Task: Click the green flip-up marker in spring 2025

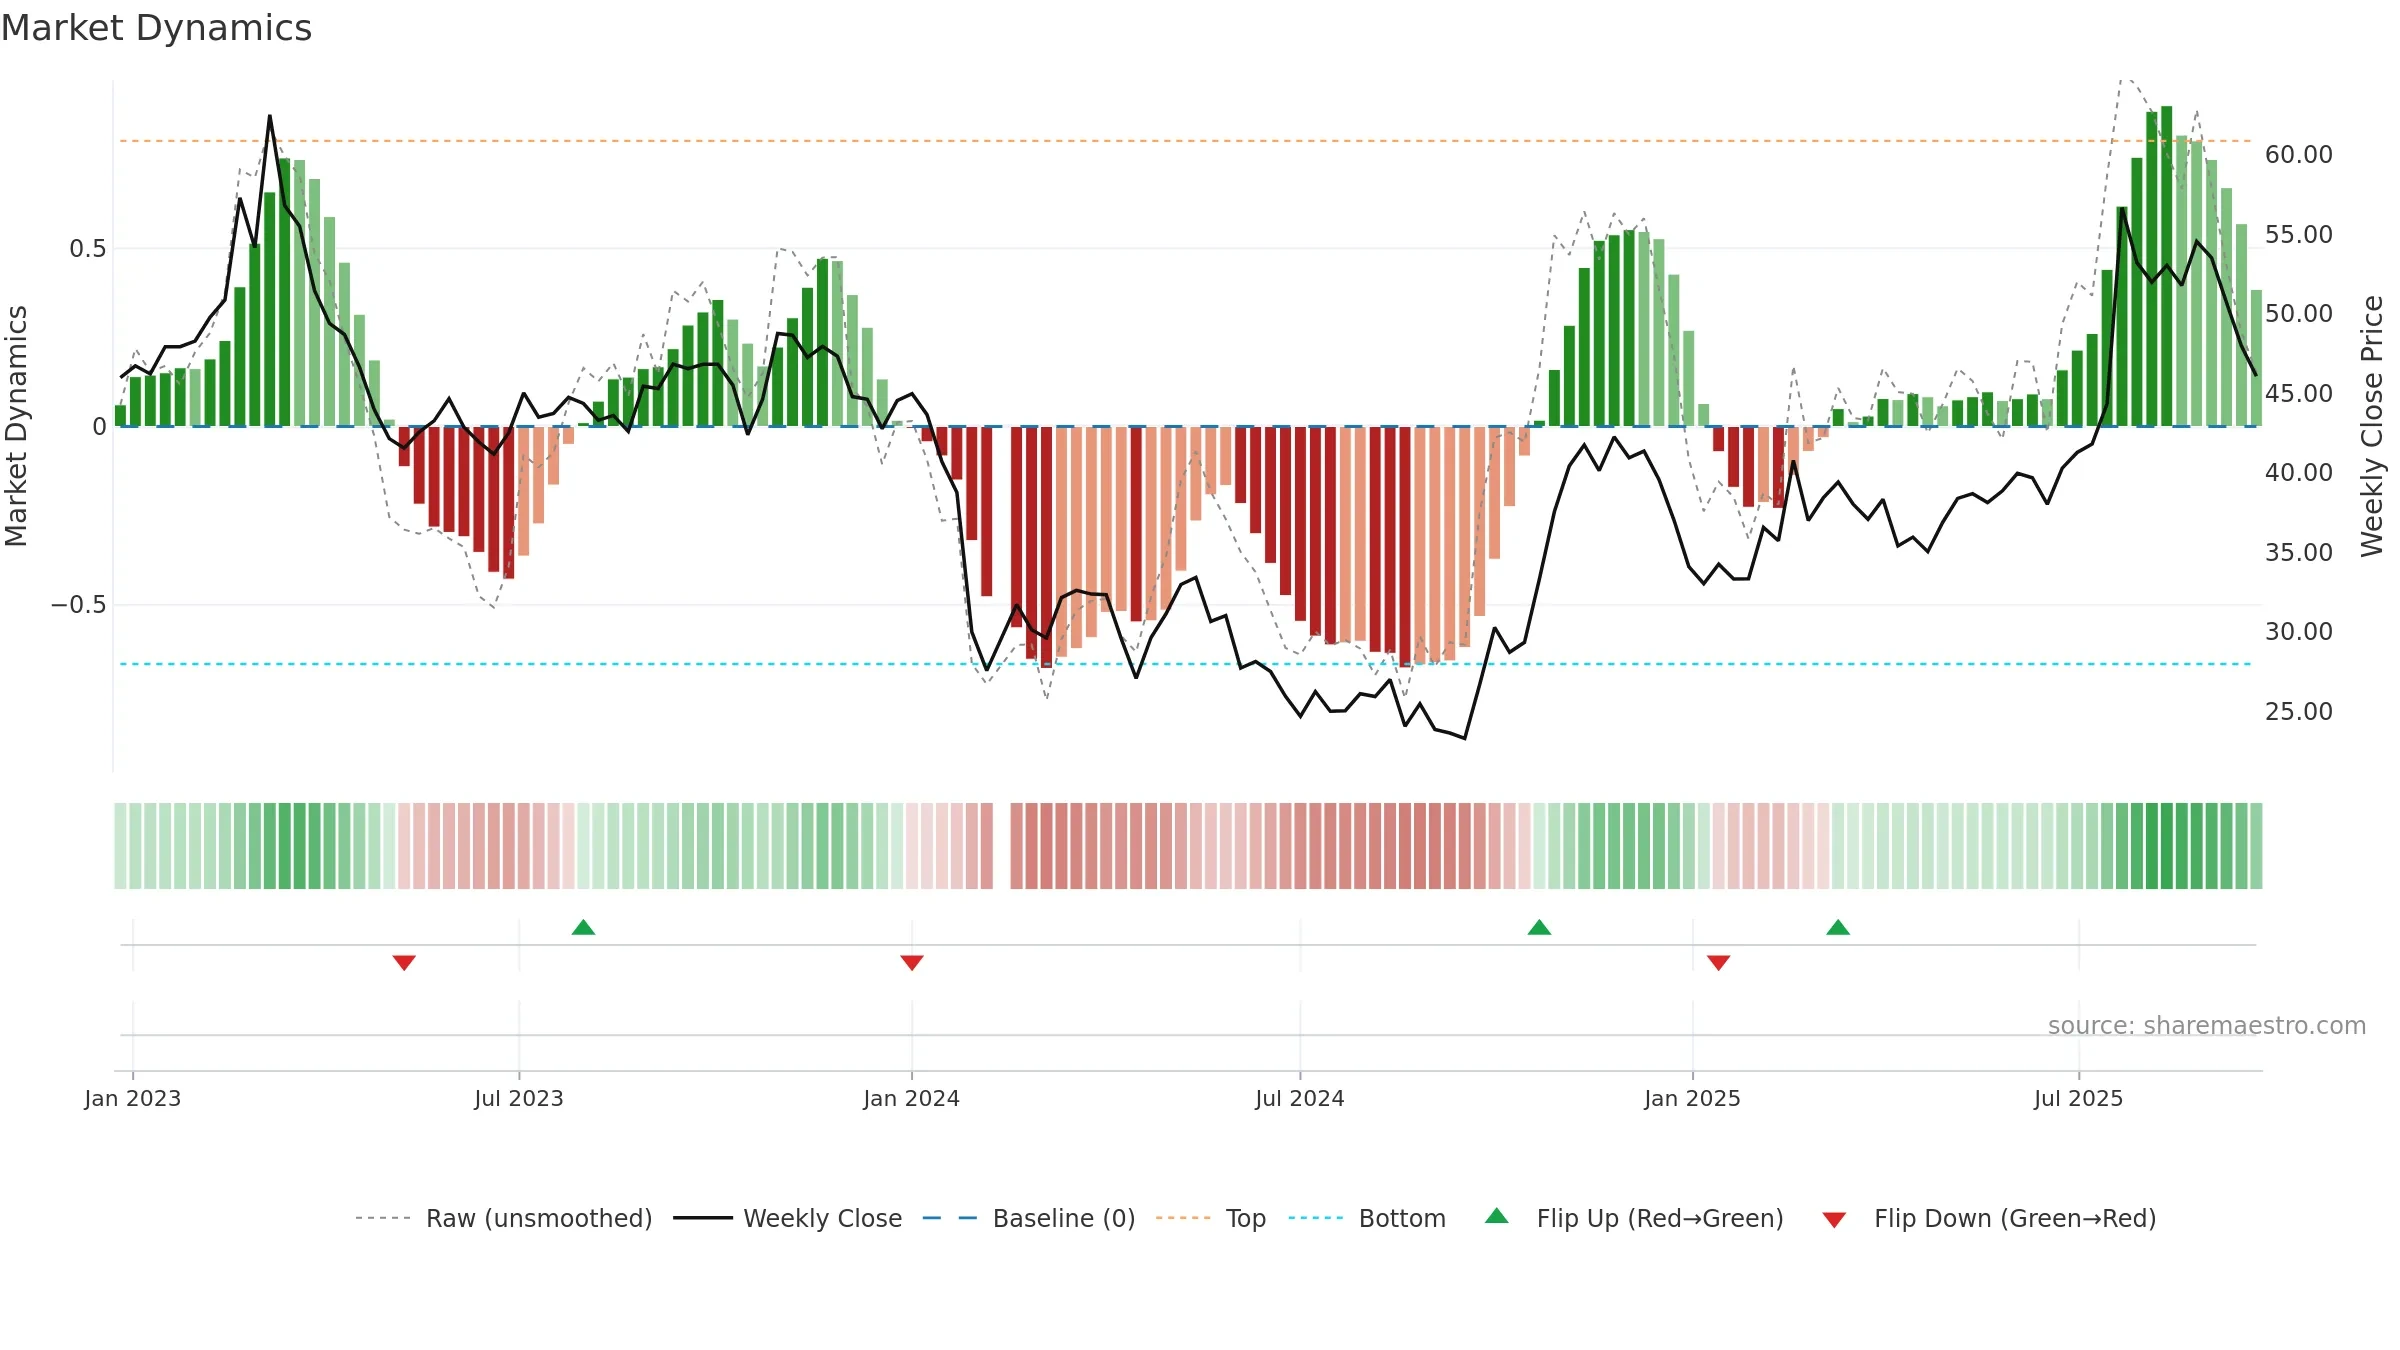Action: click(1838, 927)
